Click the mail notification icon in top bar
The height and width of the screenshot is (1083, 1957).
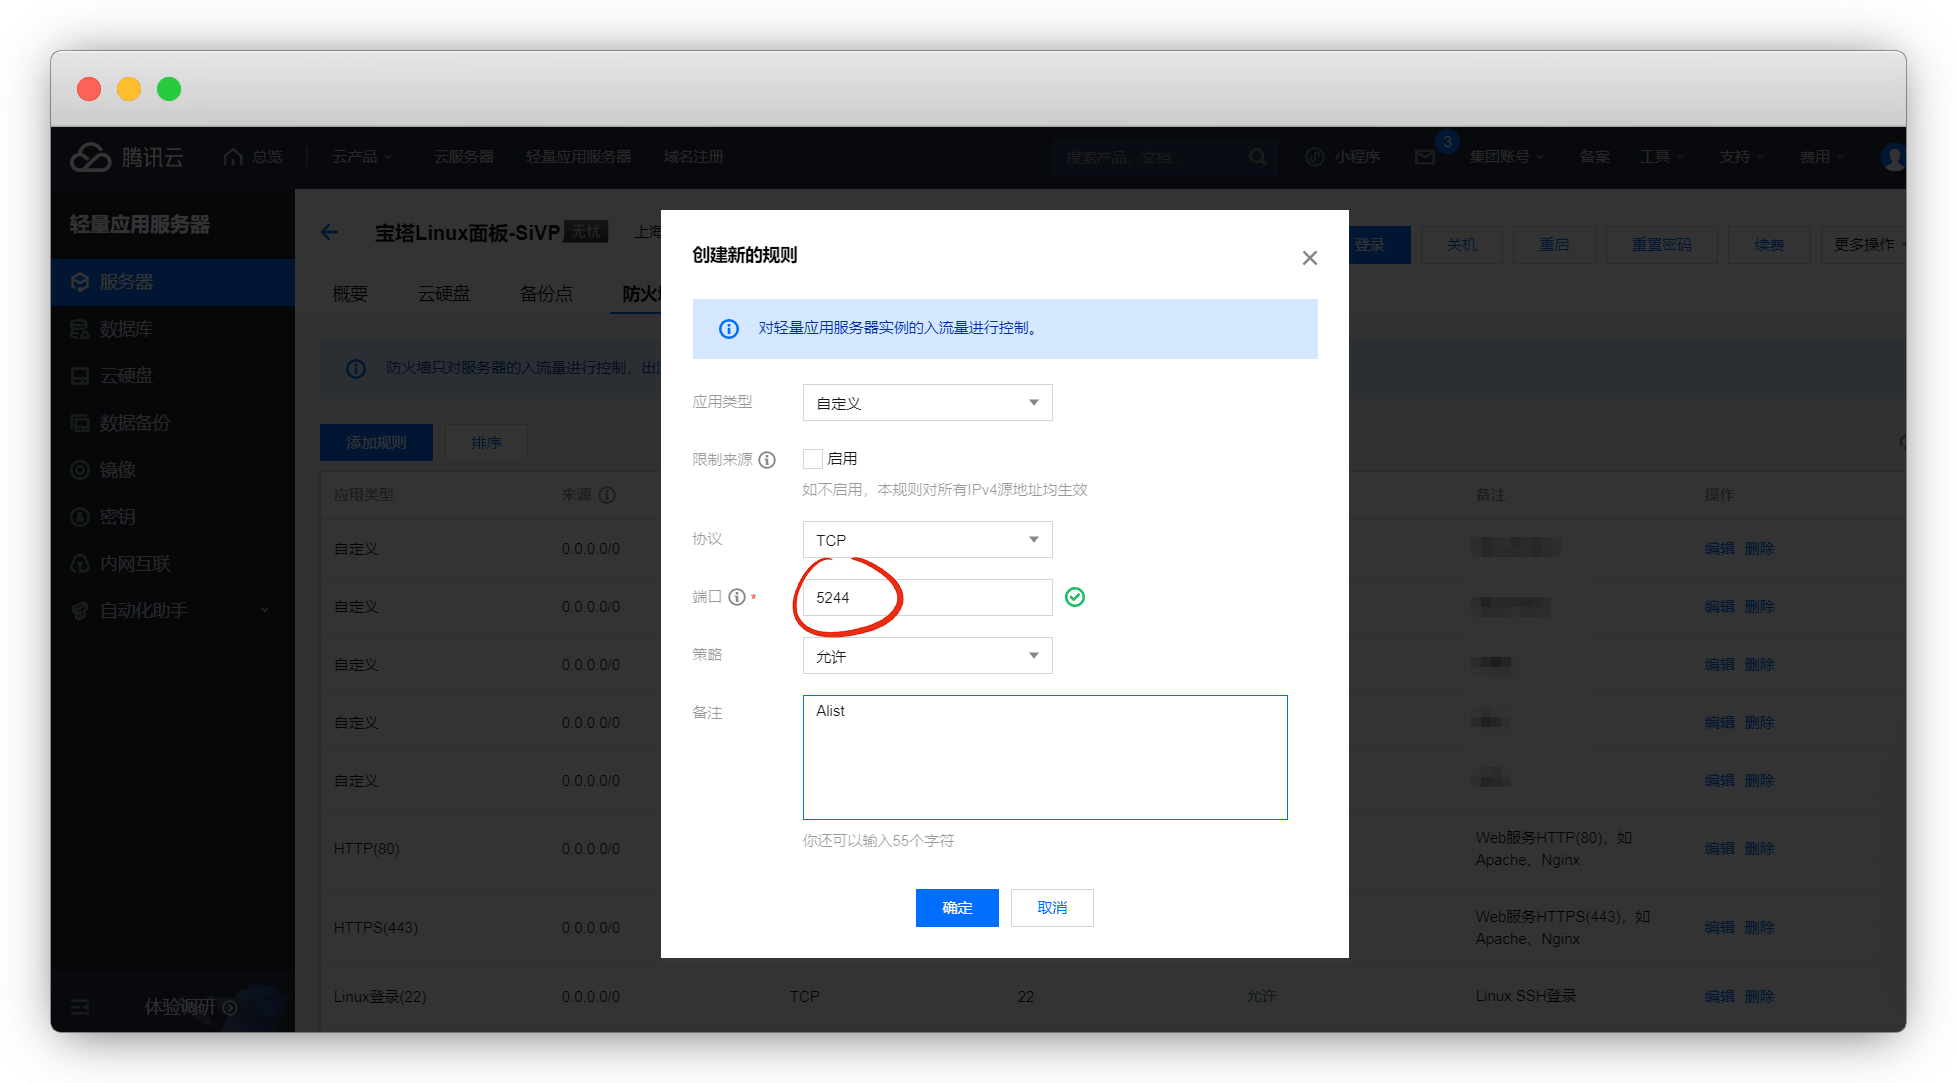click(x=1425, y=157)
